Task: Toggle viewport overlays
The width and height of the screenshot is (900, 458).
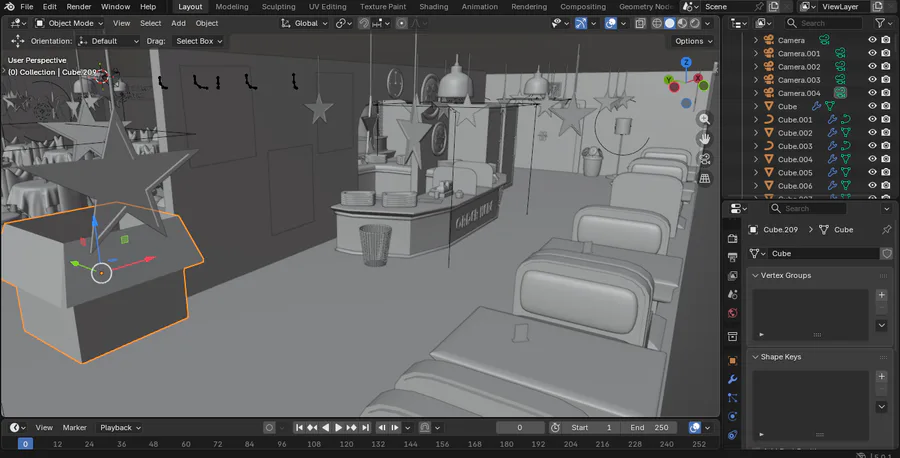Action: (x=611, y=24)
